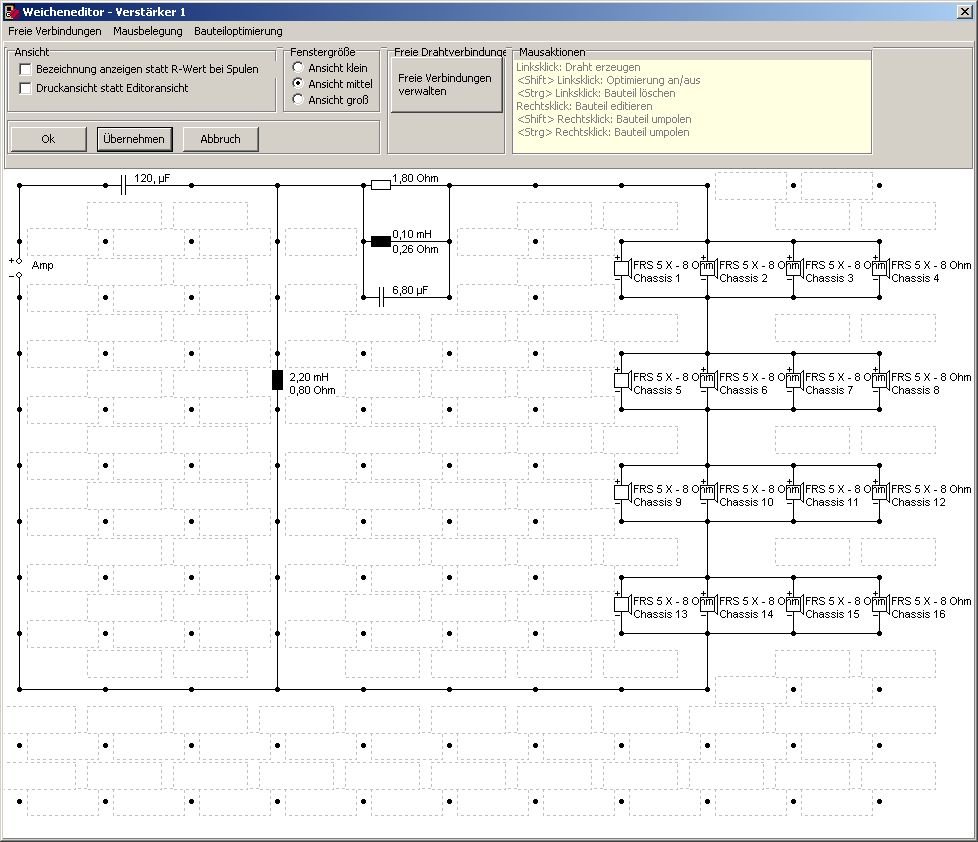Screen dimensions: 978x842
Task: Click the Amp plus terminal
Action: 19,261
